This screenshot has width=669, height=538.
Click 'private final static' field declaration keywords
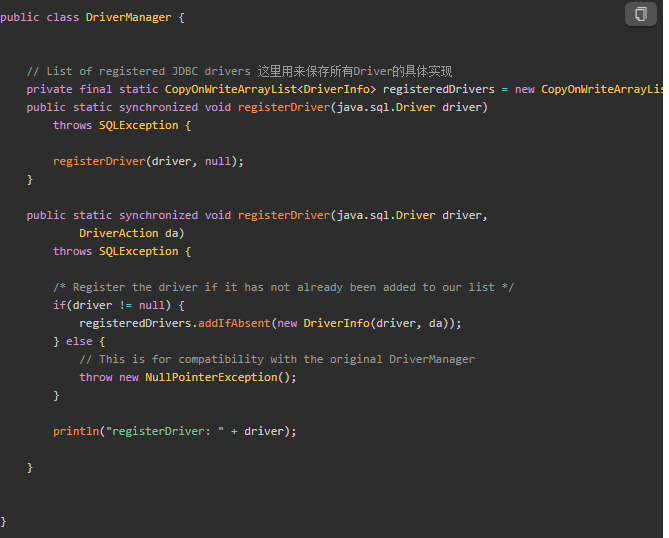click(x=92, y=89)
